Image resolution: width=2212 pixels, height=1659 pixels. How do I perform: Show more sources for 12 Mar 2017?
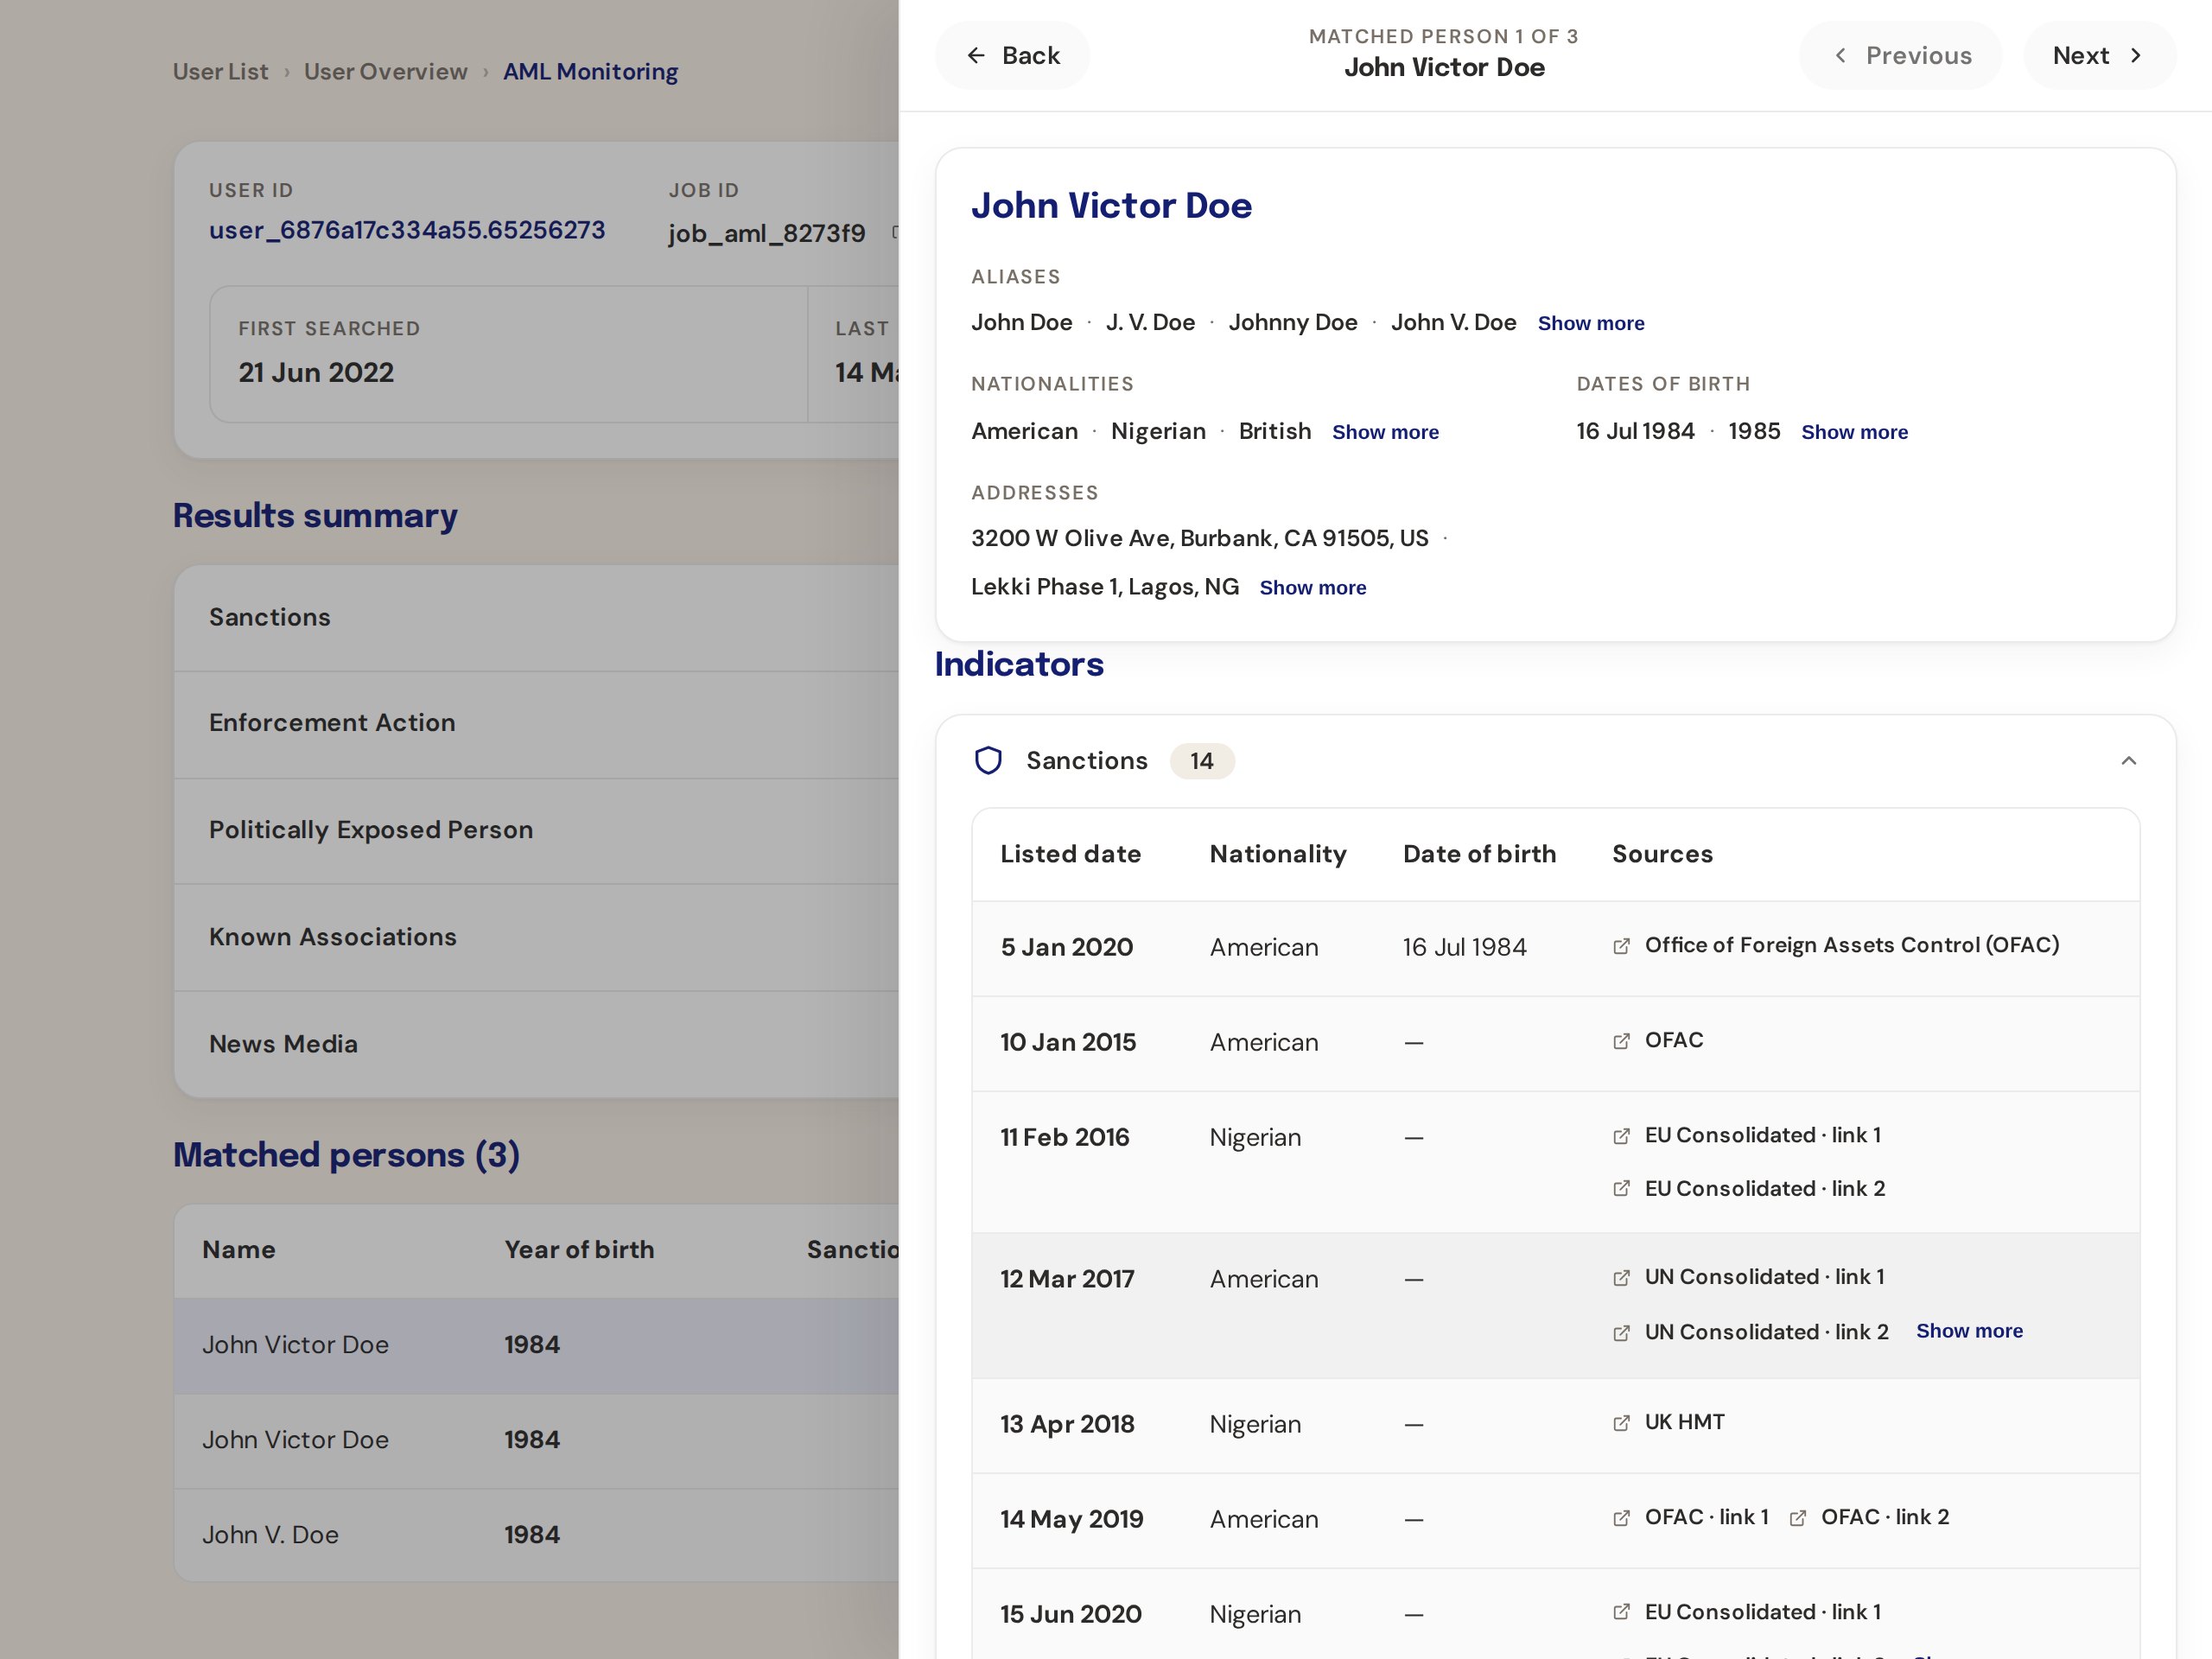[1969, 1331]
